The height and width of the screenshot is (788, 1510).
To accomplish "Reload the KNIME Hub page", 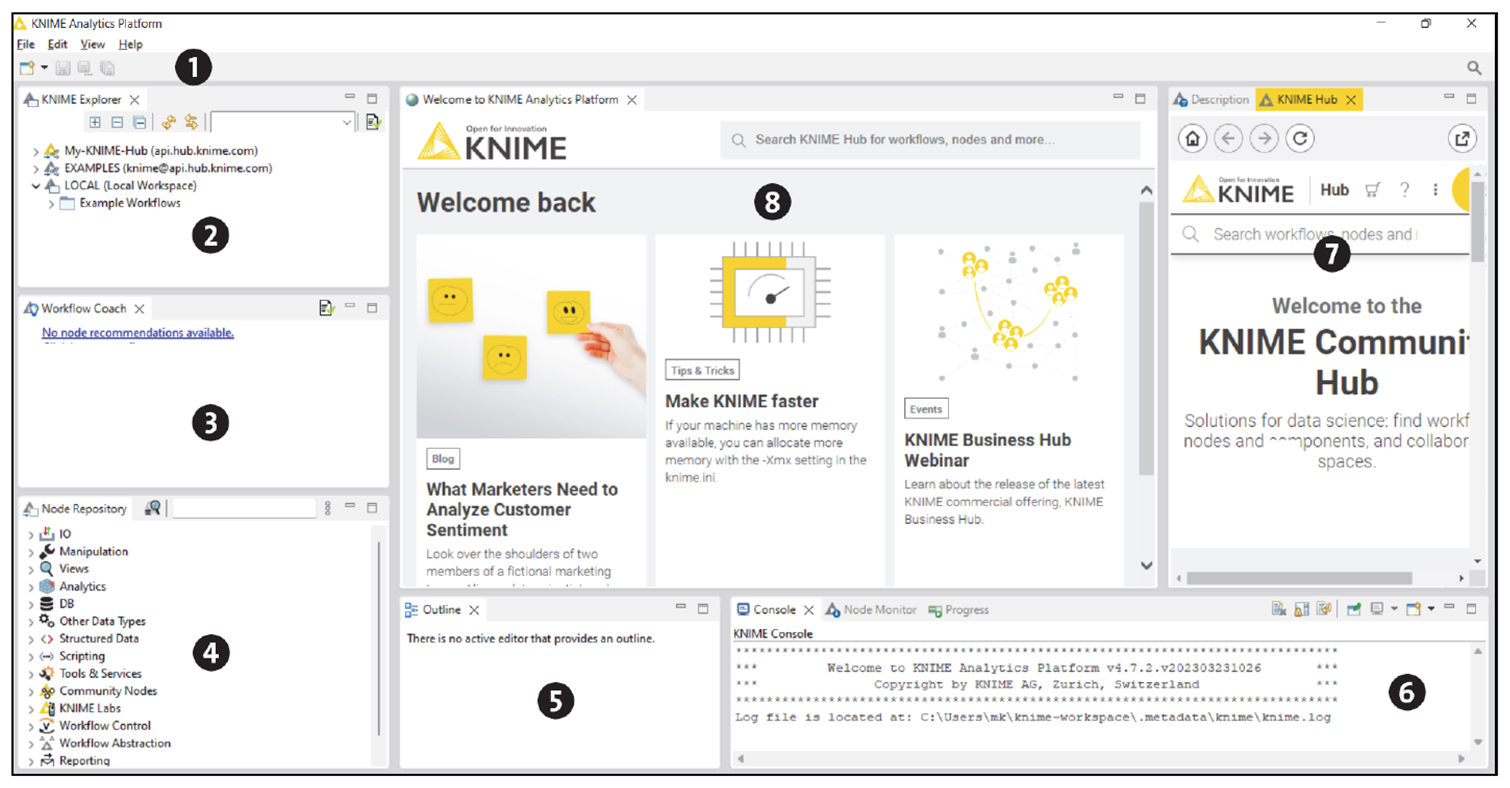I will pos(1299,139).
